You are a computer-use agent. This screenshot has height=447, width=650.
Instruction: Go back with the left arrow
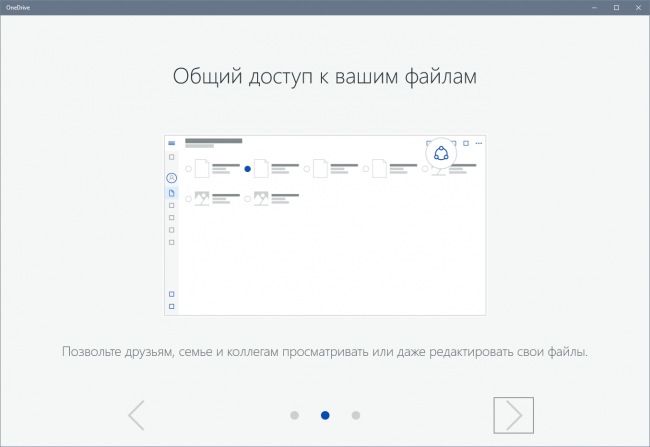[136, 415]
